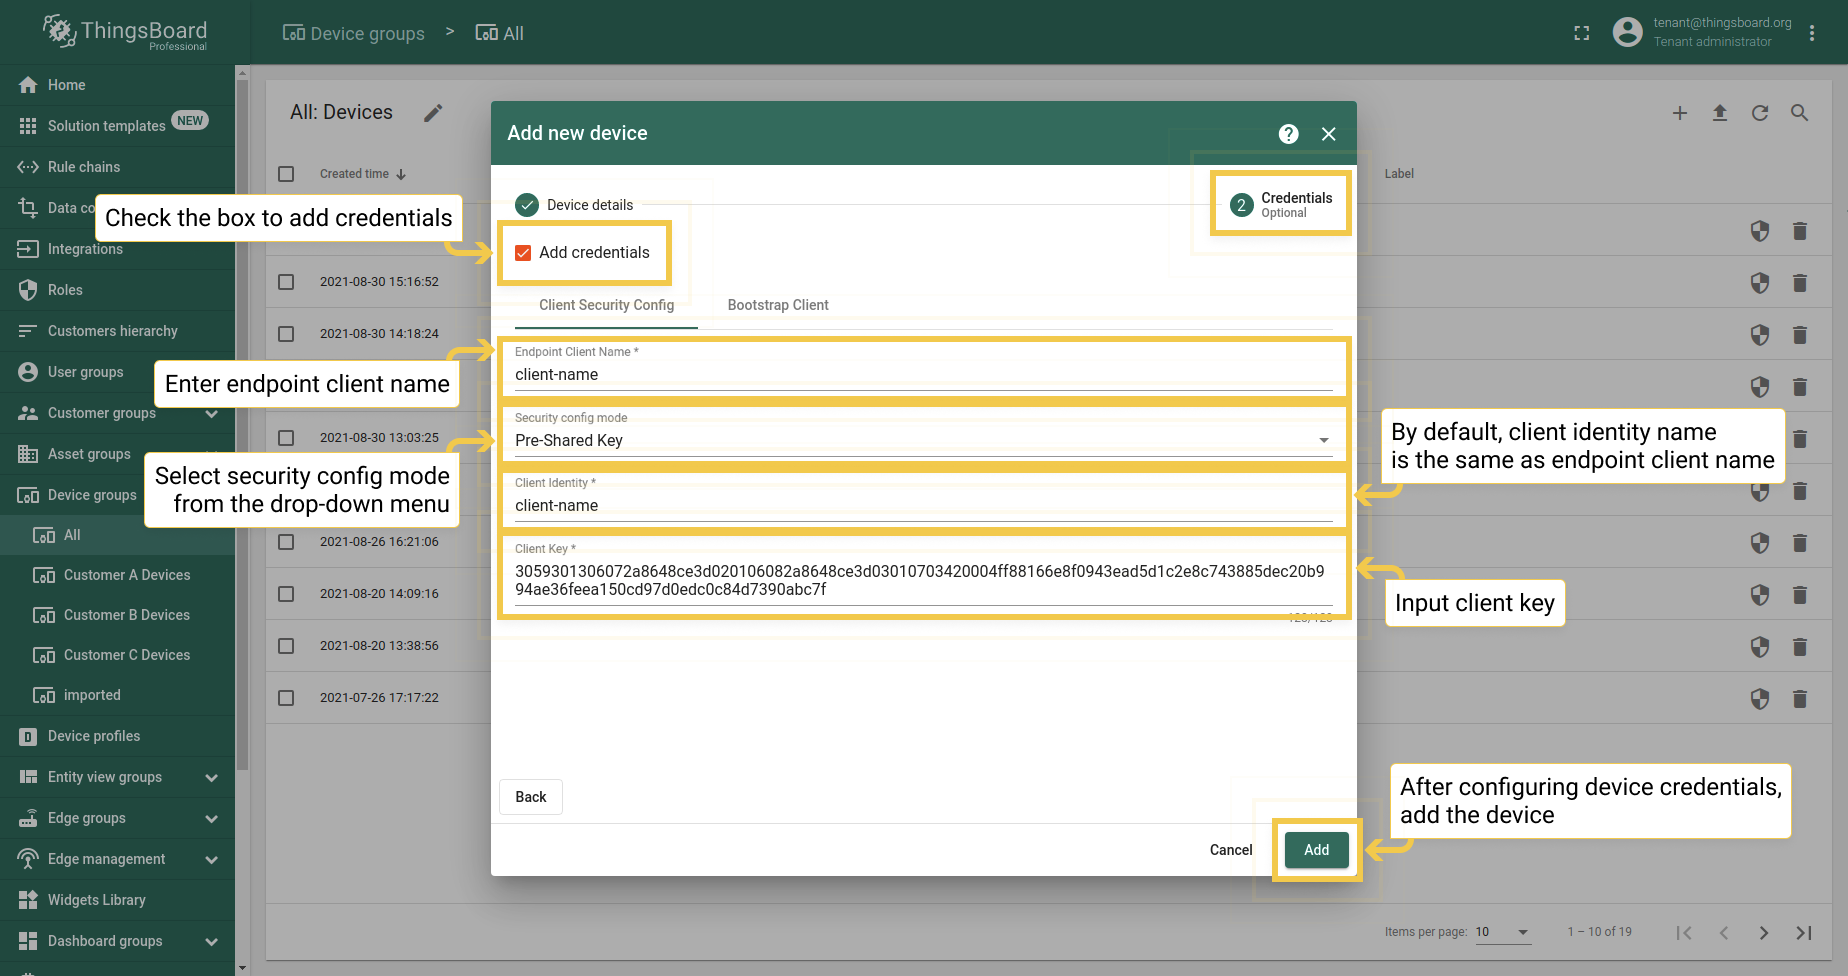The width and height of the screenshot is (1848, 976).
Task: Select the 2021-07-26 17:17:22 row checkbox
Action: [x=286, y=698]
